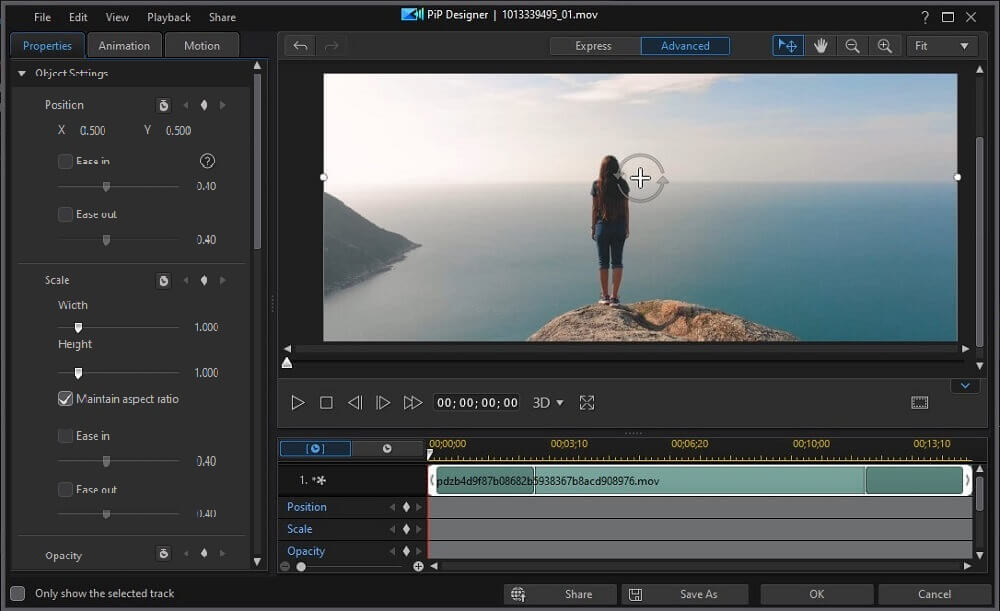The width and height of the screenshot is (1000, 611).
Task: Select the Hand pan tool
Action: click(821, 46)
